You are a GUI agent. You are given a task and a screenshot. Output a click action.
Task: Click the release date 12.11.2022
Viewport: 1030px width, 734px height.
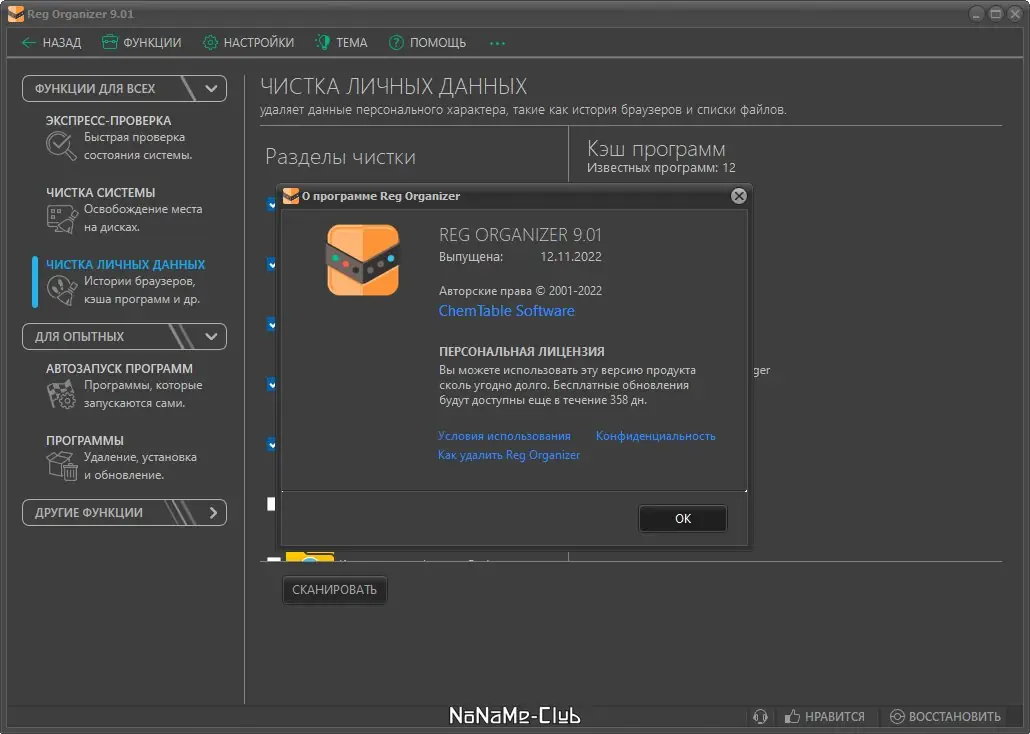point(571,256)
